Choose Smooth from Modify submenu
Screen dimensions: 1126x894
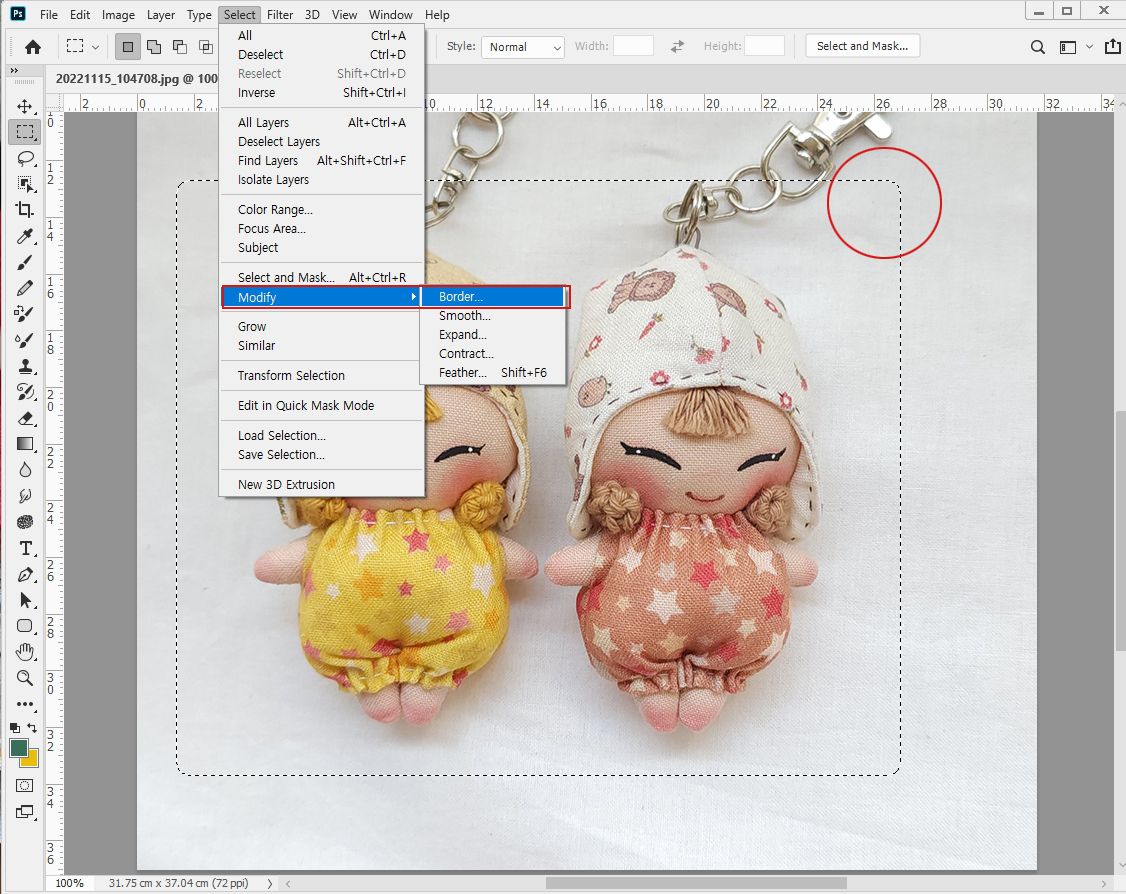point(494,316)
